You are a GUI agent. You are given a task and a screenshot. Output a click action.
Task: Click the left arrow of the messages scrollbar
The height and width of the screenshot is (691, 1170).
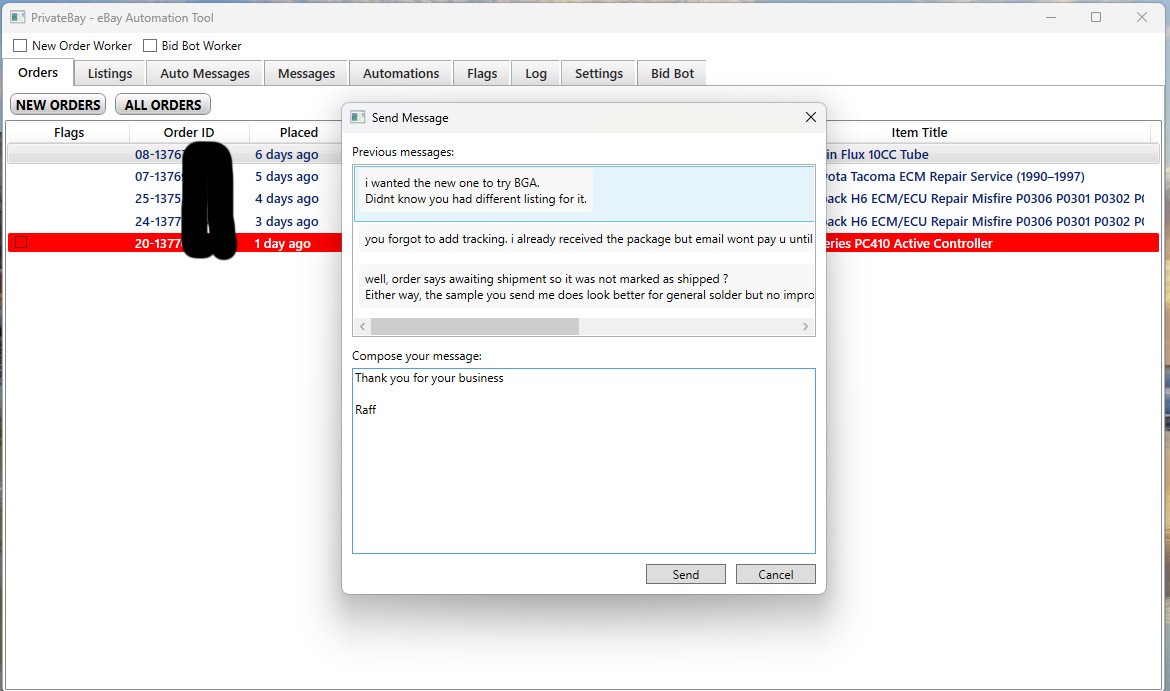[x=362, y=326]
